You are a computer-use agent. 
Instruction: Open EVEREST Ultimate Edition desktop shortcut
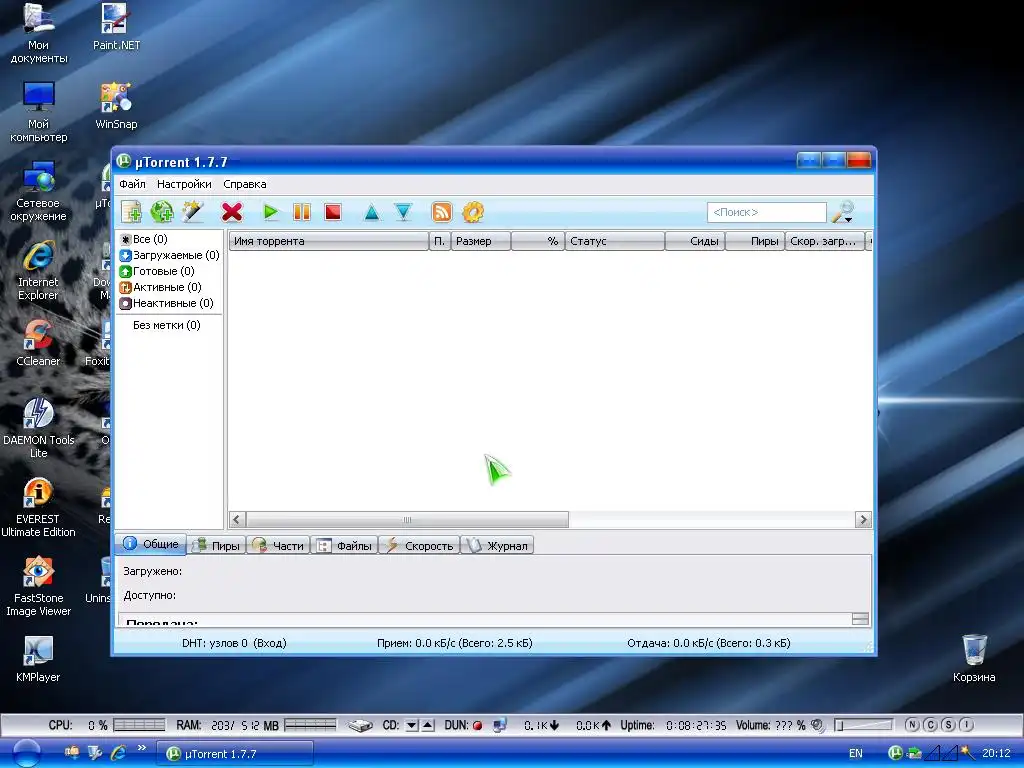tap(39, 507)
